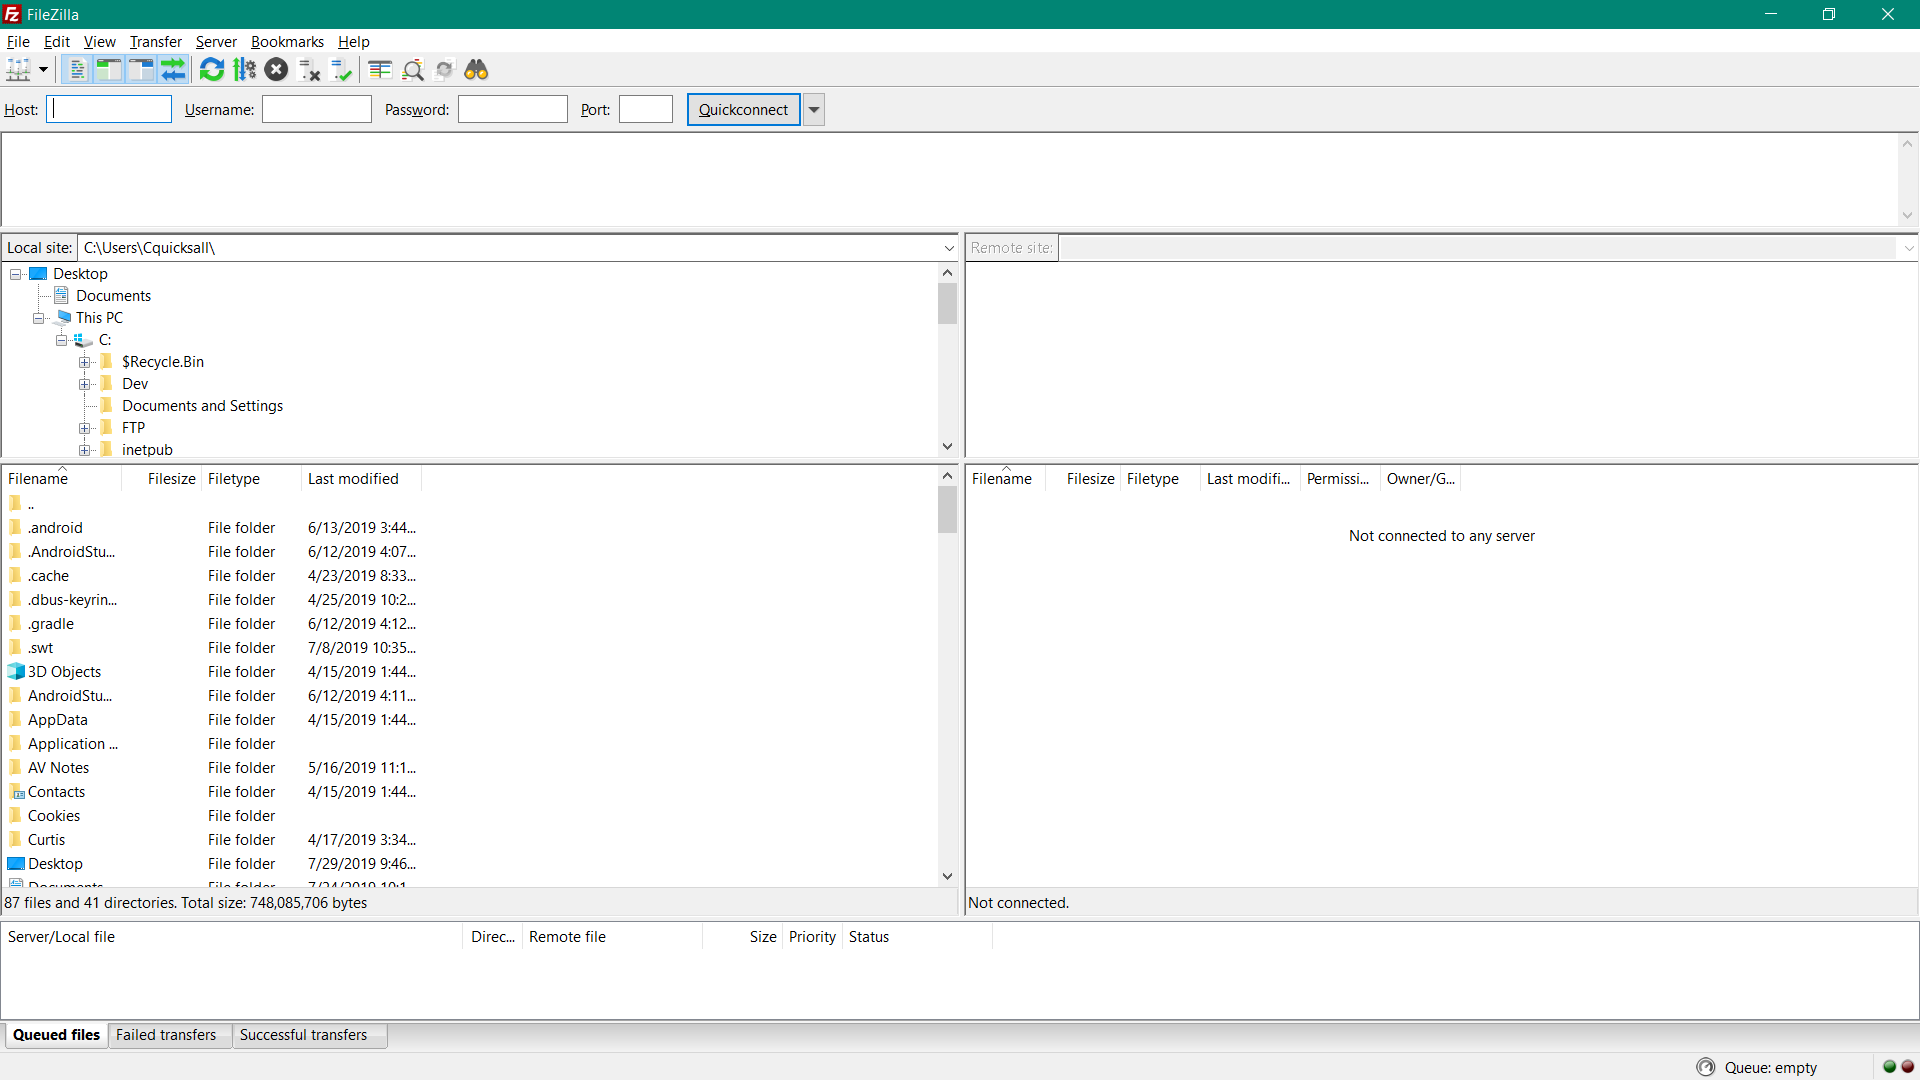Open the Quickconnect history dropdown
The width and height of the screenshot is (1920, 1080).
[x=814, y=110]
